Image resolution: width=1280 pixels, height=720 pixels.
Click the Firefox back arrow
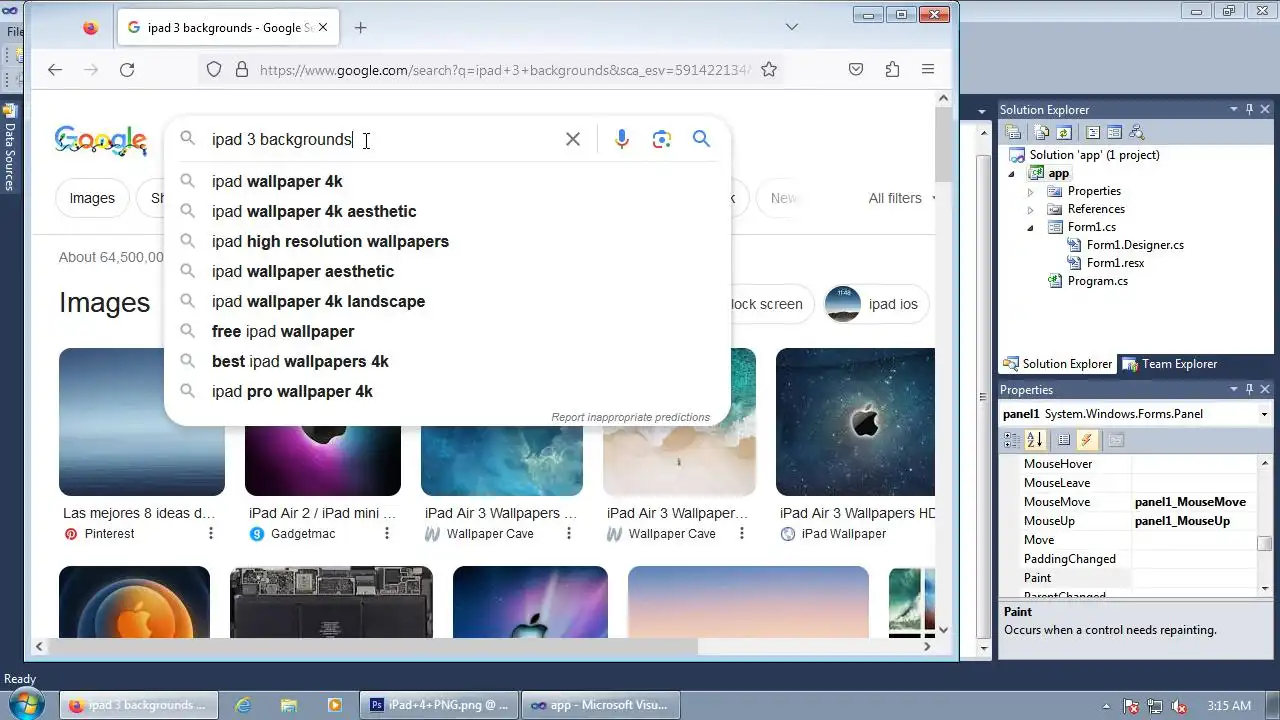pyautogui.click(x=55, y=70)
